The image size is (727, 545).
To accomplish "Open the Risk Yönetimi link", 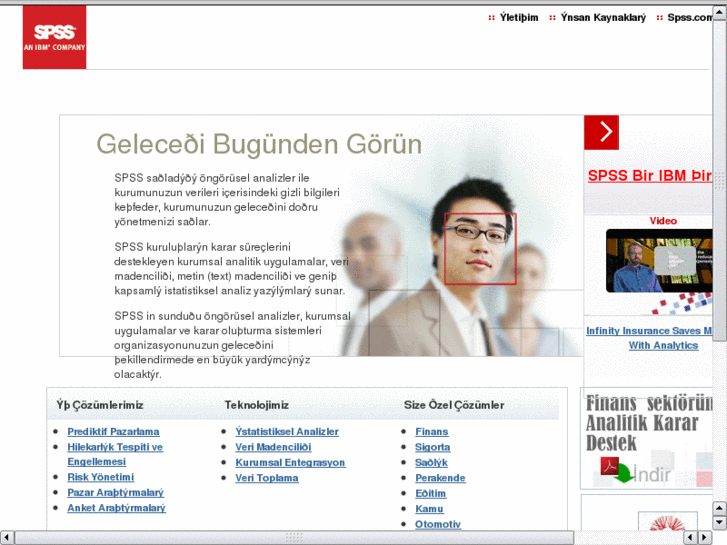I will point(101,477).
